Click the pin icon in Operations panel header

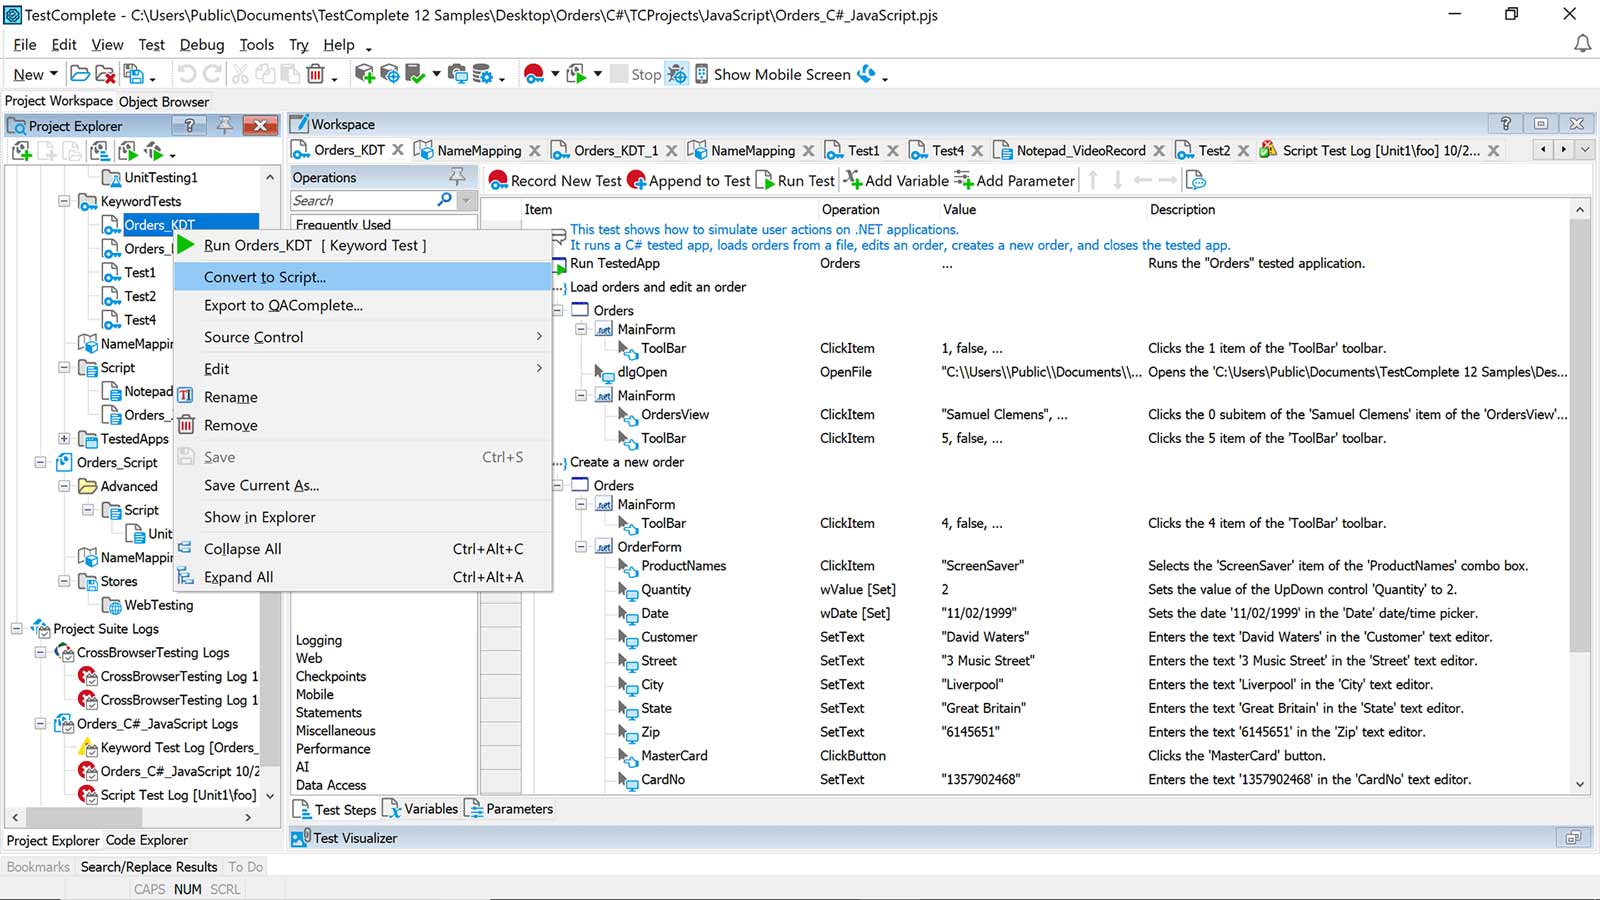[457, 177]
